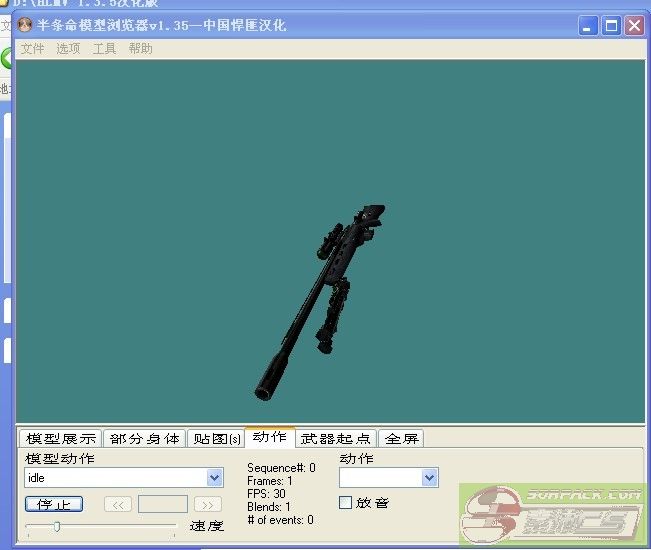Switch to the 部分身体 tab
Viewport: 651px width, 550px height.
(144, 438)
